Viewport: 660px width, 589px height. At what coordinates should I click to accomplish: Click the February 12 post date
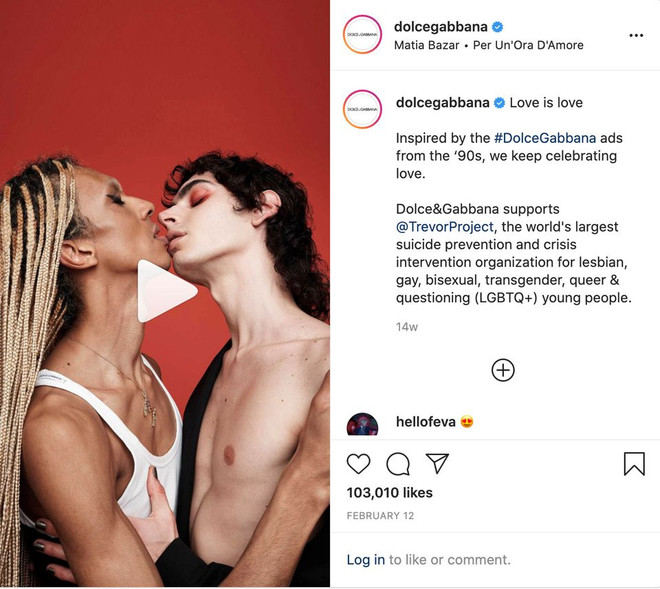(x=380, y=516)
